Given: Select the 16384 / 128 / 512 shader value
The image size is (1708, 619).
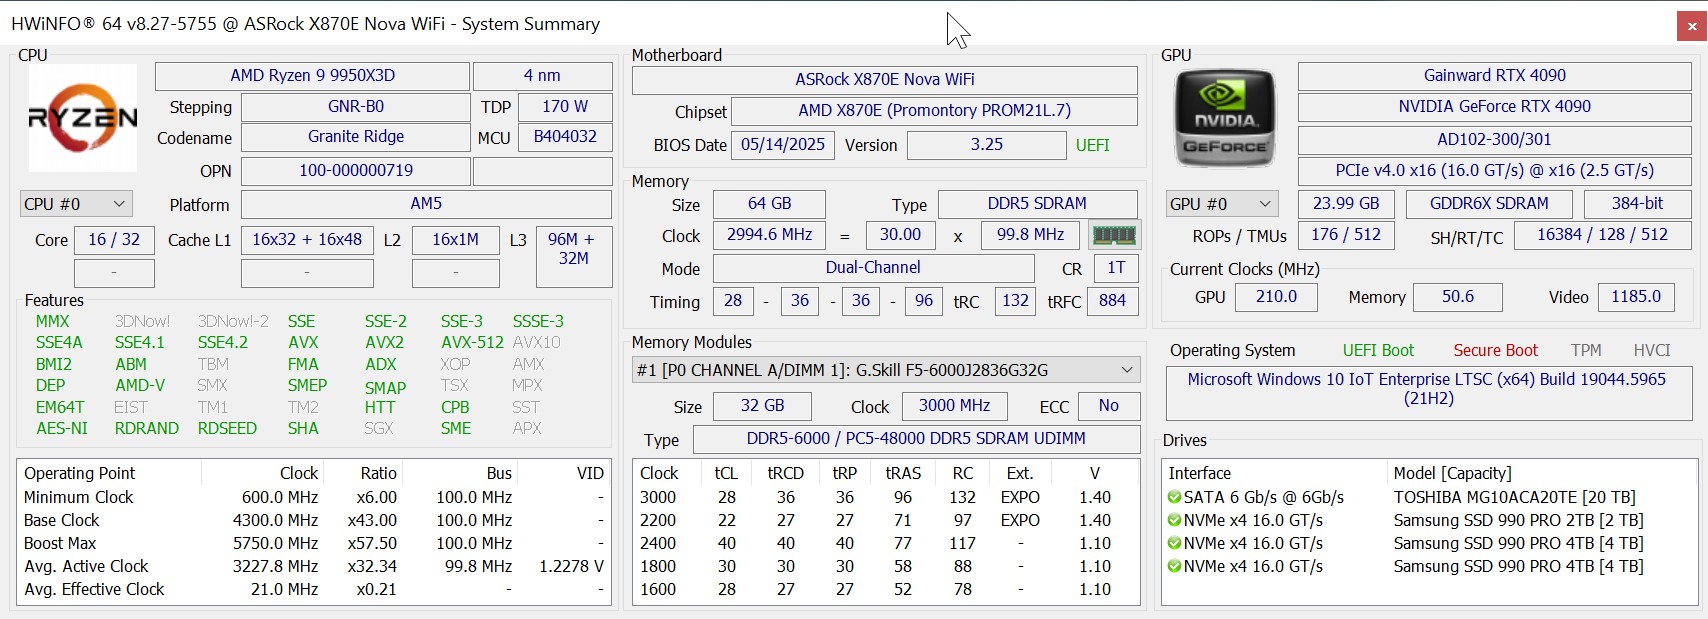Looking at the screenshot, I should pyautogui.click(x=1602, y=235).
